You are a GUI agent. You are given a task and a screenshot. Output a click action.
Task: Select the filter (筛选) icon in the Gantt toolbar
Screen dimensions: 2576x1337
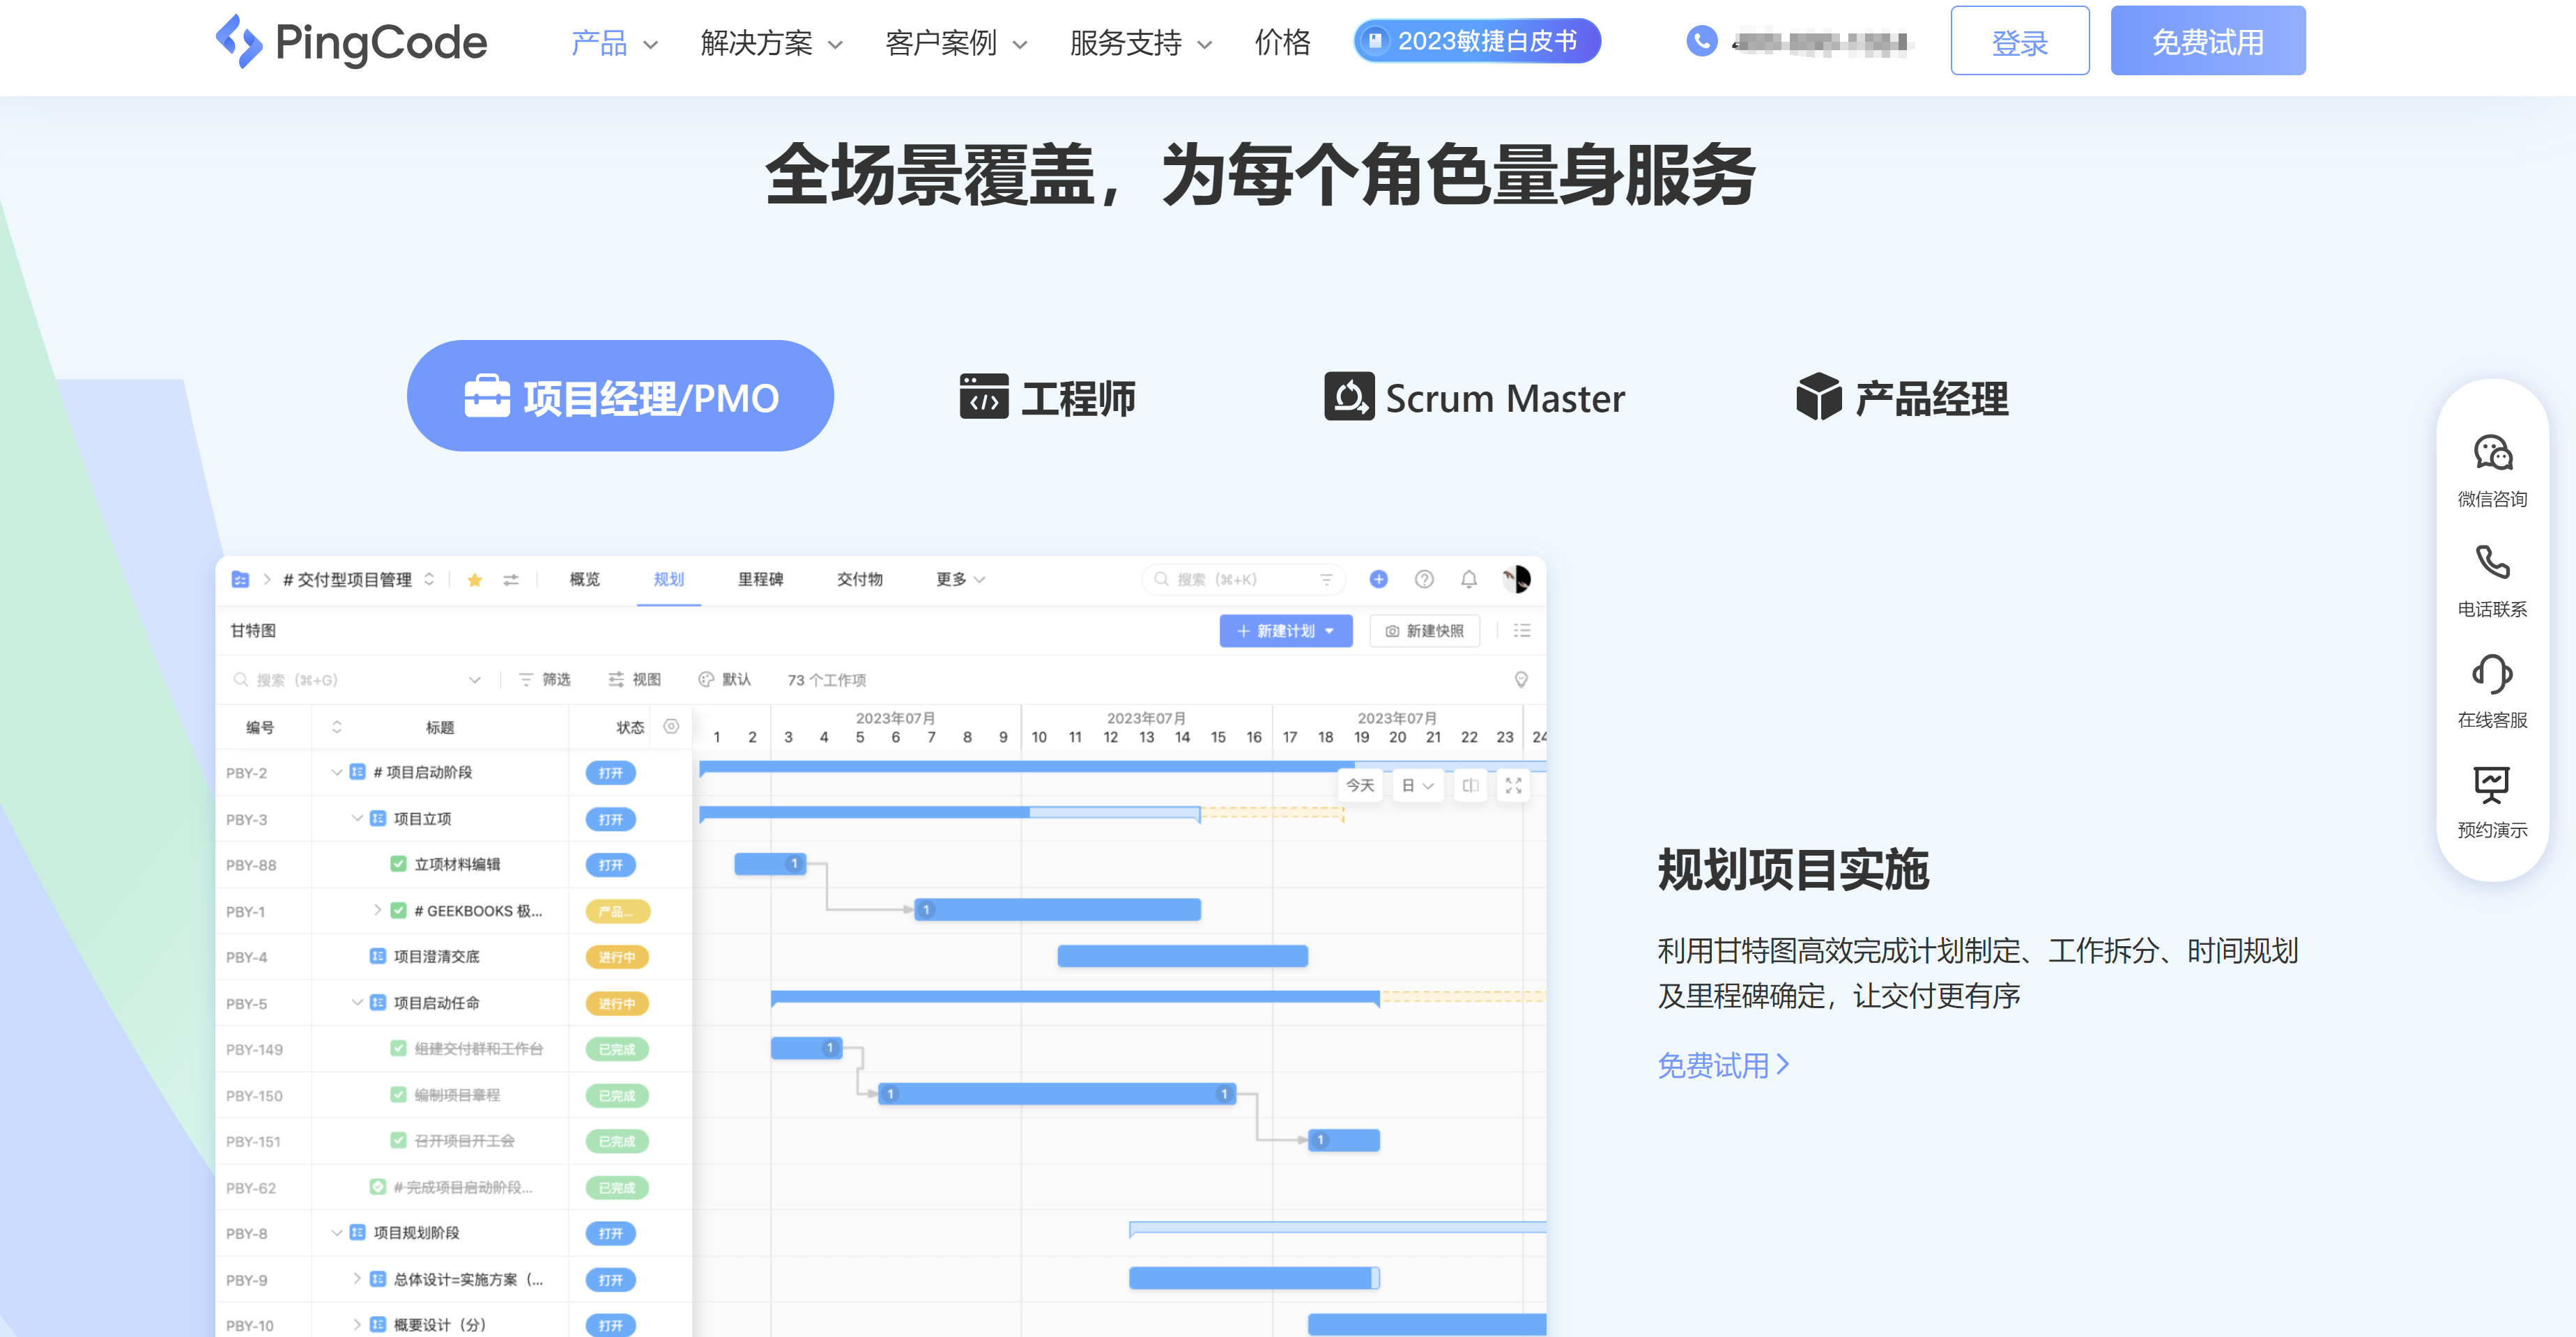pos(527,679)
